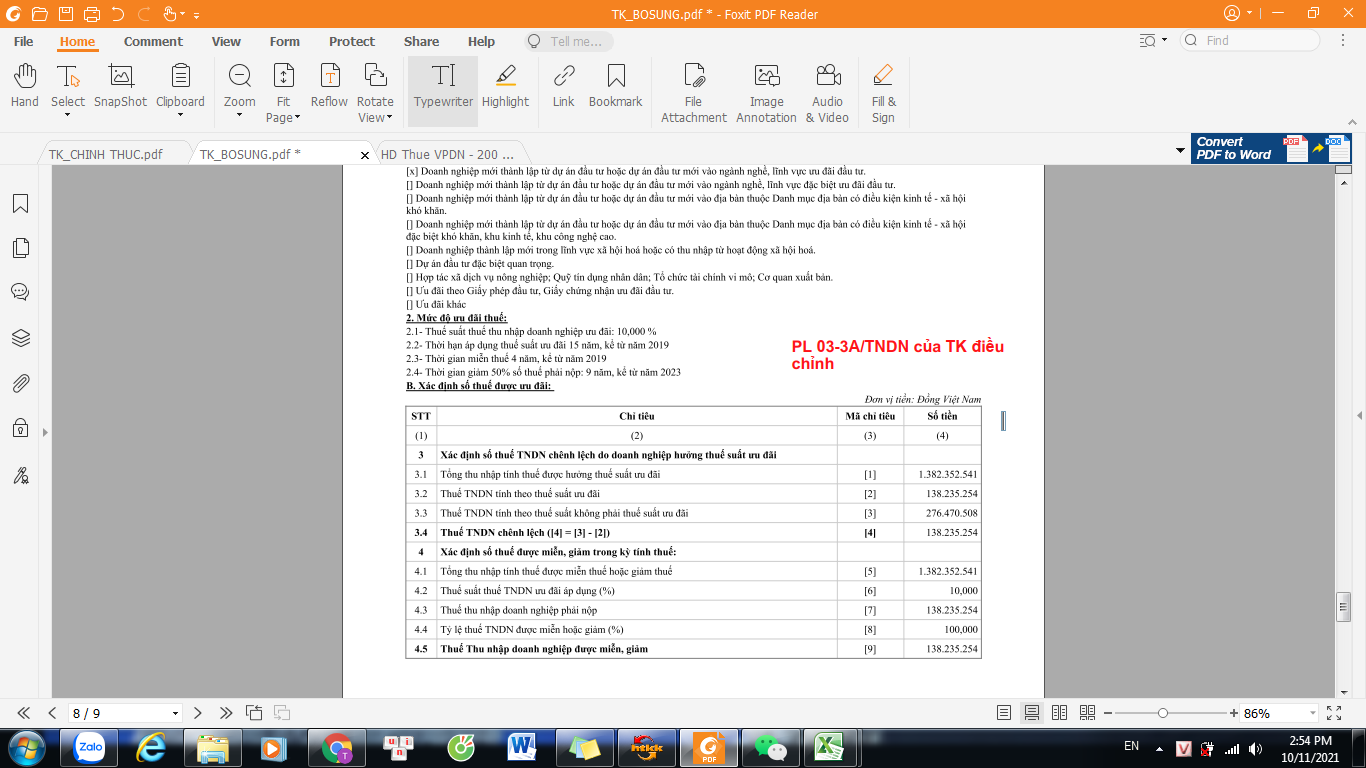Viewport: 1366px width, 768px height.
Task: Click the Find search field
Action: 1259,41
